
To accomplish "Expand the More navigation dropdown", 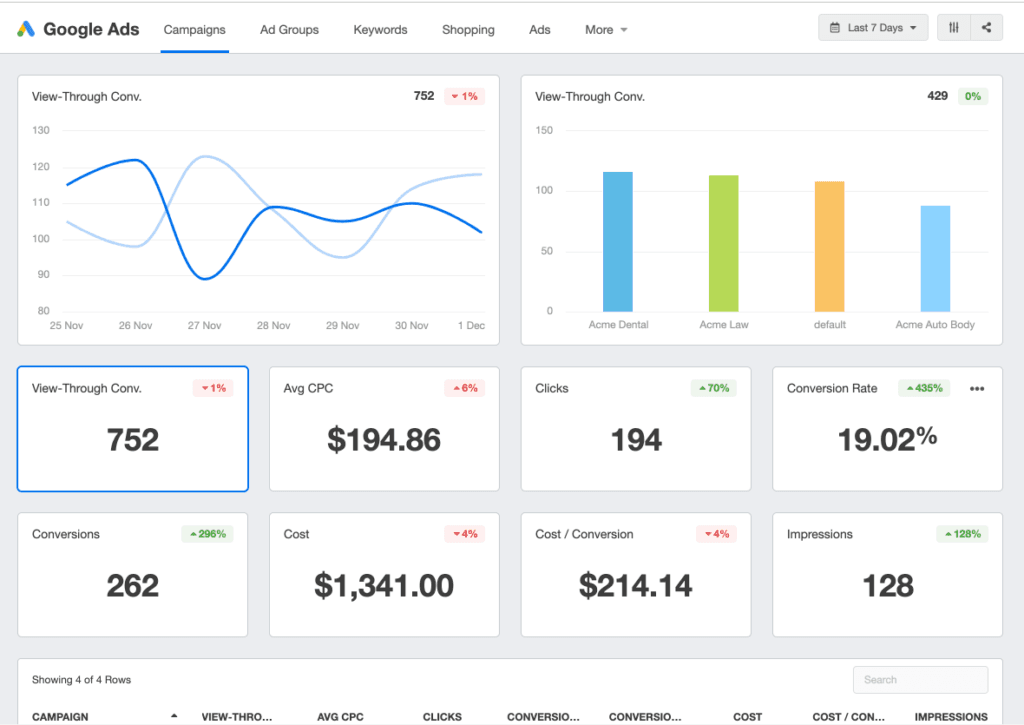I will coord(605,30).
